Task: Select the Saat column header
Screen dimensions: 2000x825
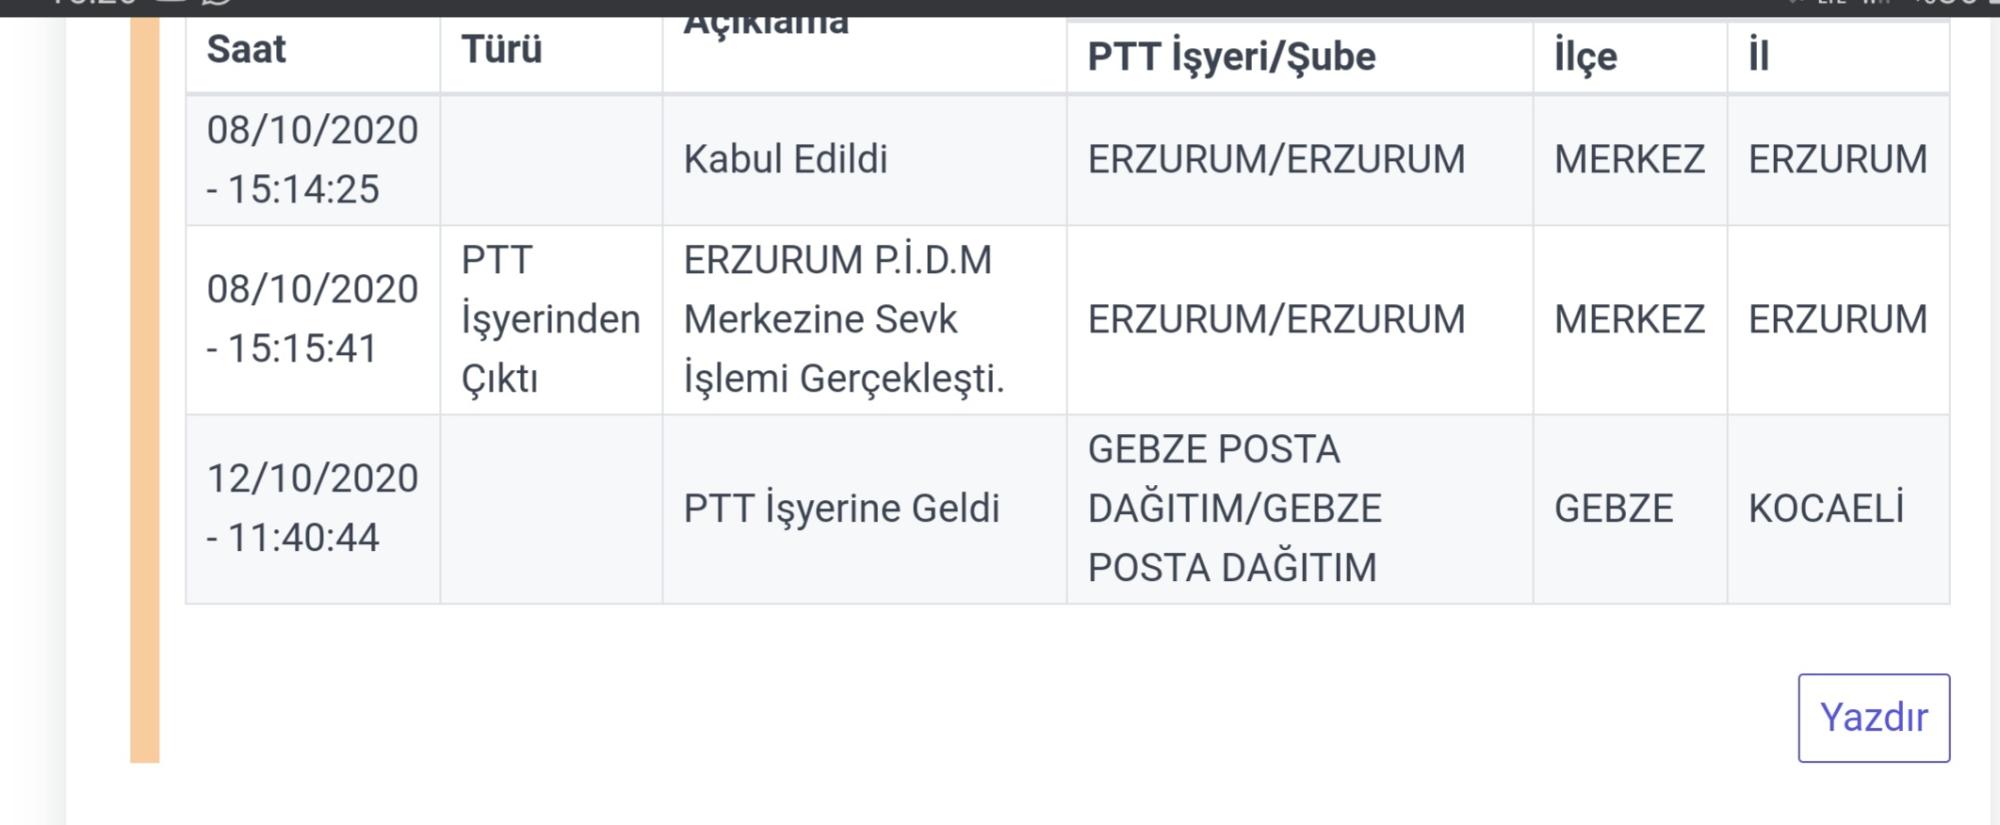Action: coord(313,55)
